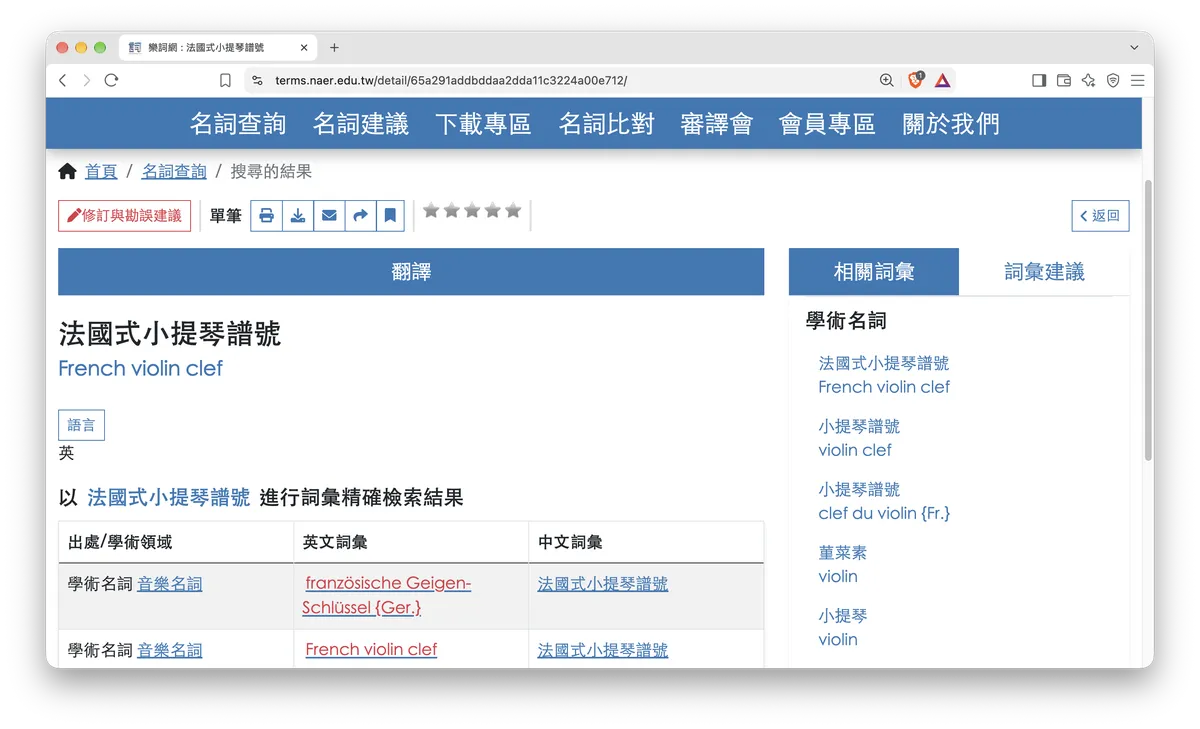Open 下載專區 menu

pyautogui.click(x=483, y=124)
